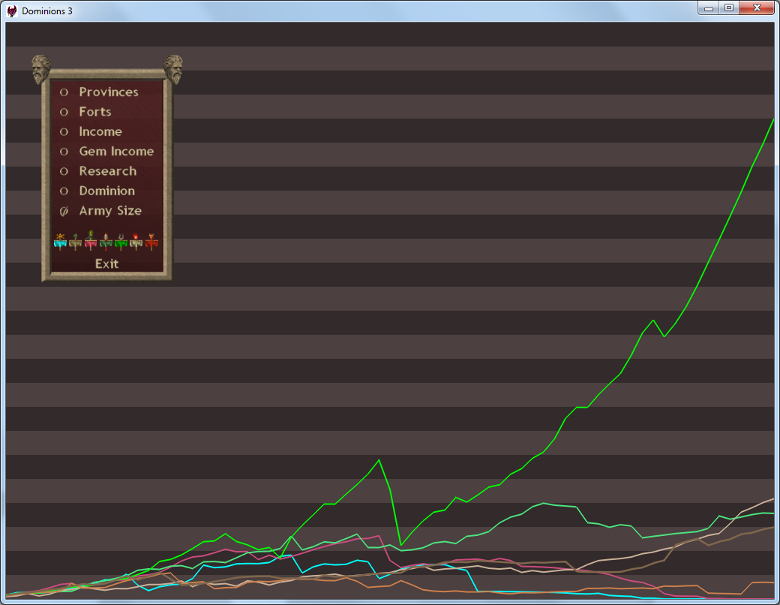Viewport: 780px width, 605px height.
Task: Click the Dominions 3 title bar icon
Action: click(x=12, y=10)
